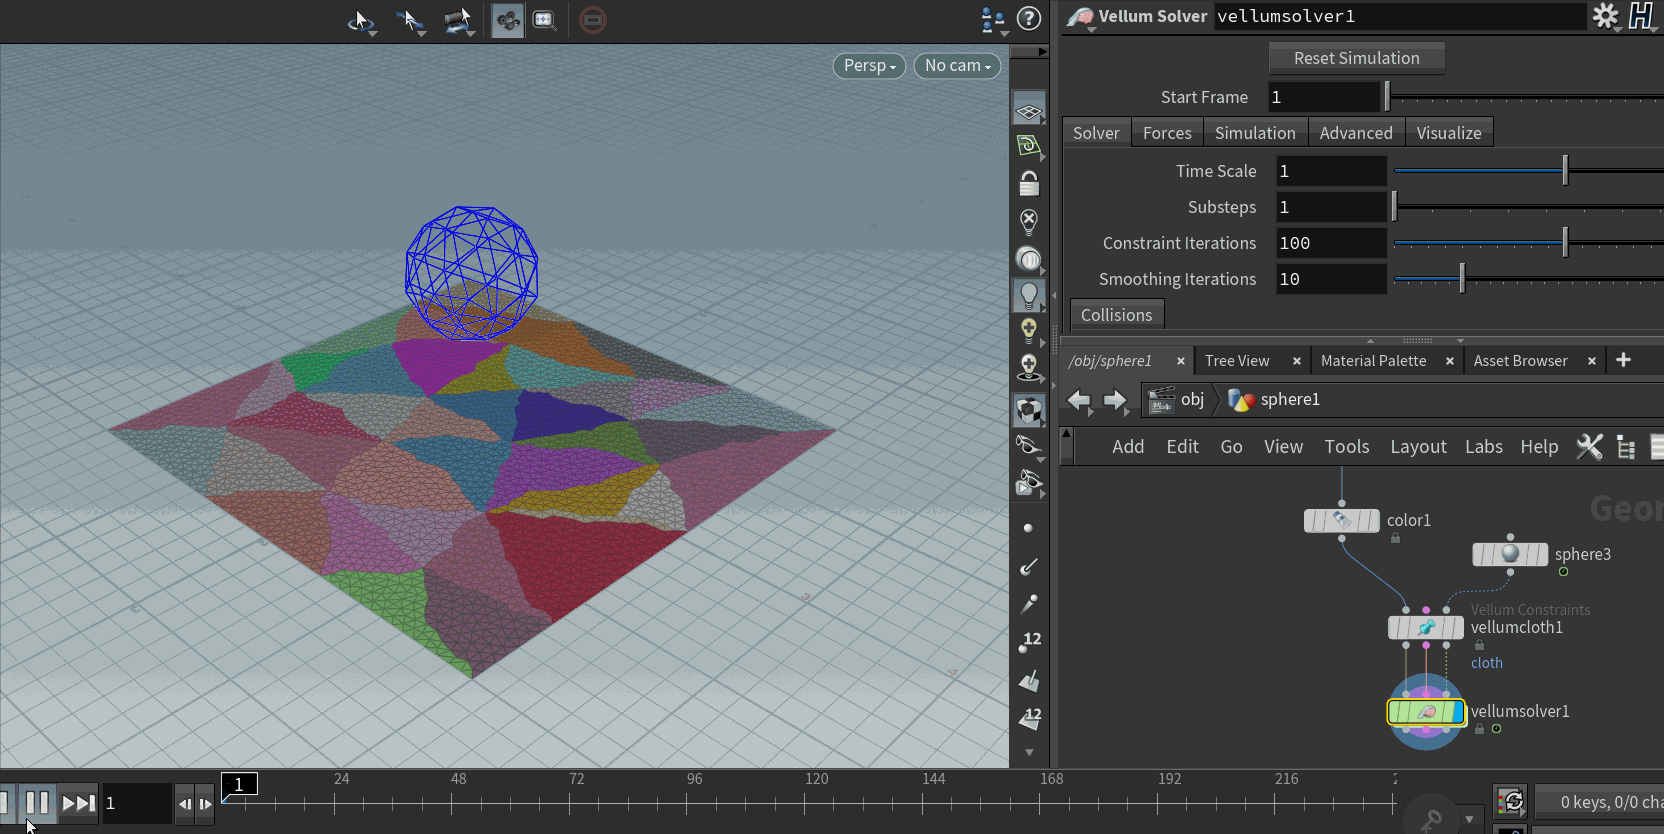Open the network Add menu
The height and width of the screenshot is (834, 1664).
(x=1128, y=447)
